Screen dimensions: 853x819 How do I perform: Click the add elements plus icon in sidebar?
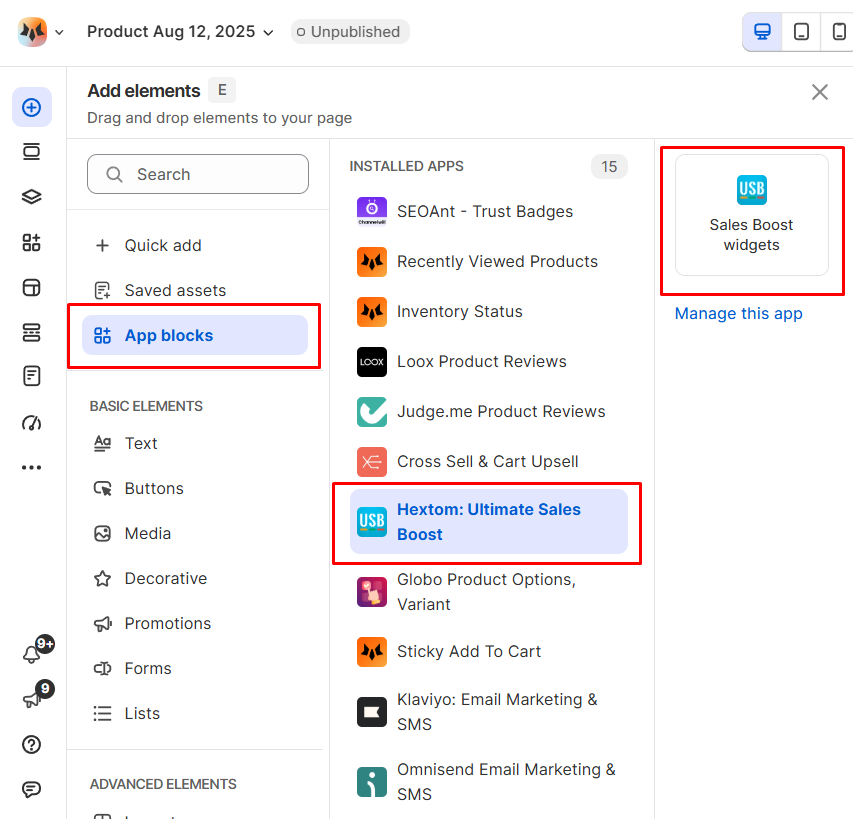click(x=32, y=107)
